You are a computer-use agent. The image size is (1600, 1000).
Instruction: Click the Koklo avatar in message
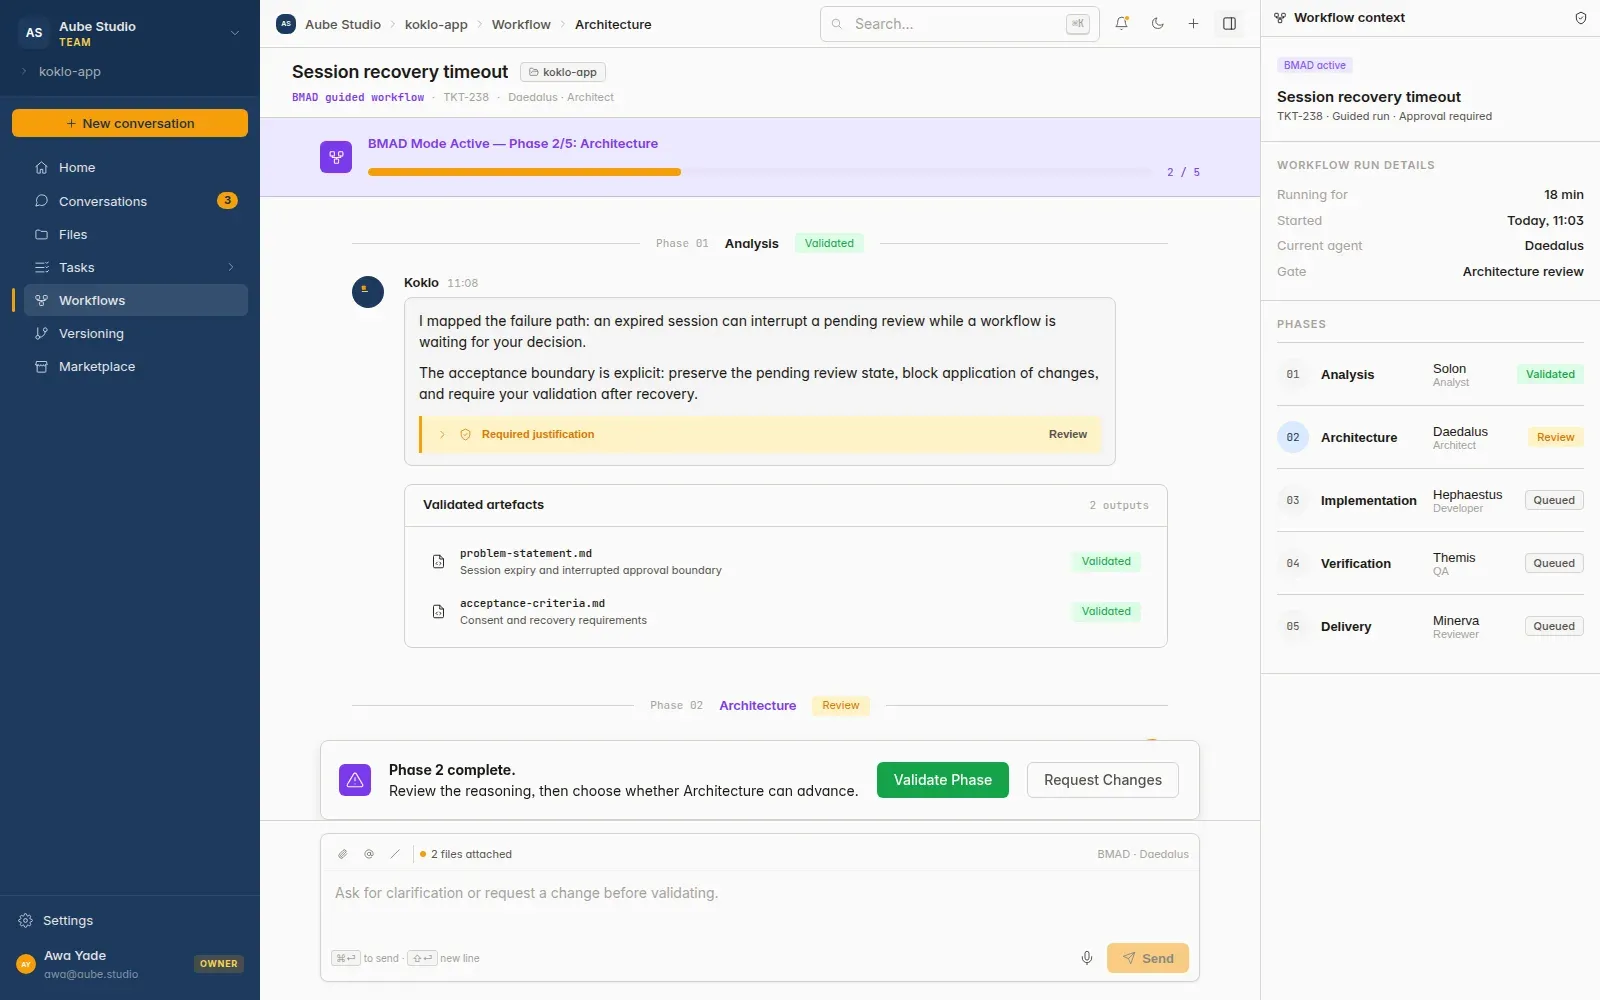[368, 292]
